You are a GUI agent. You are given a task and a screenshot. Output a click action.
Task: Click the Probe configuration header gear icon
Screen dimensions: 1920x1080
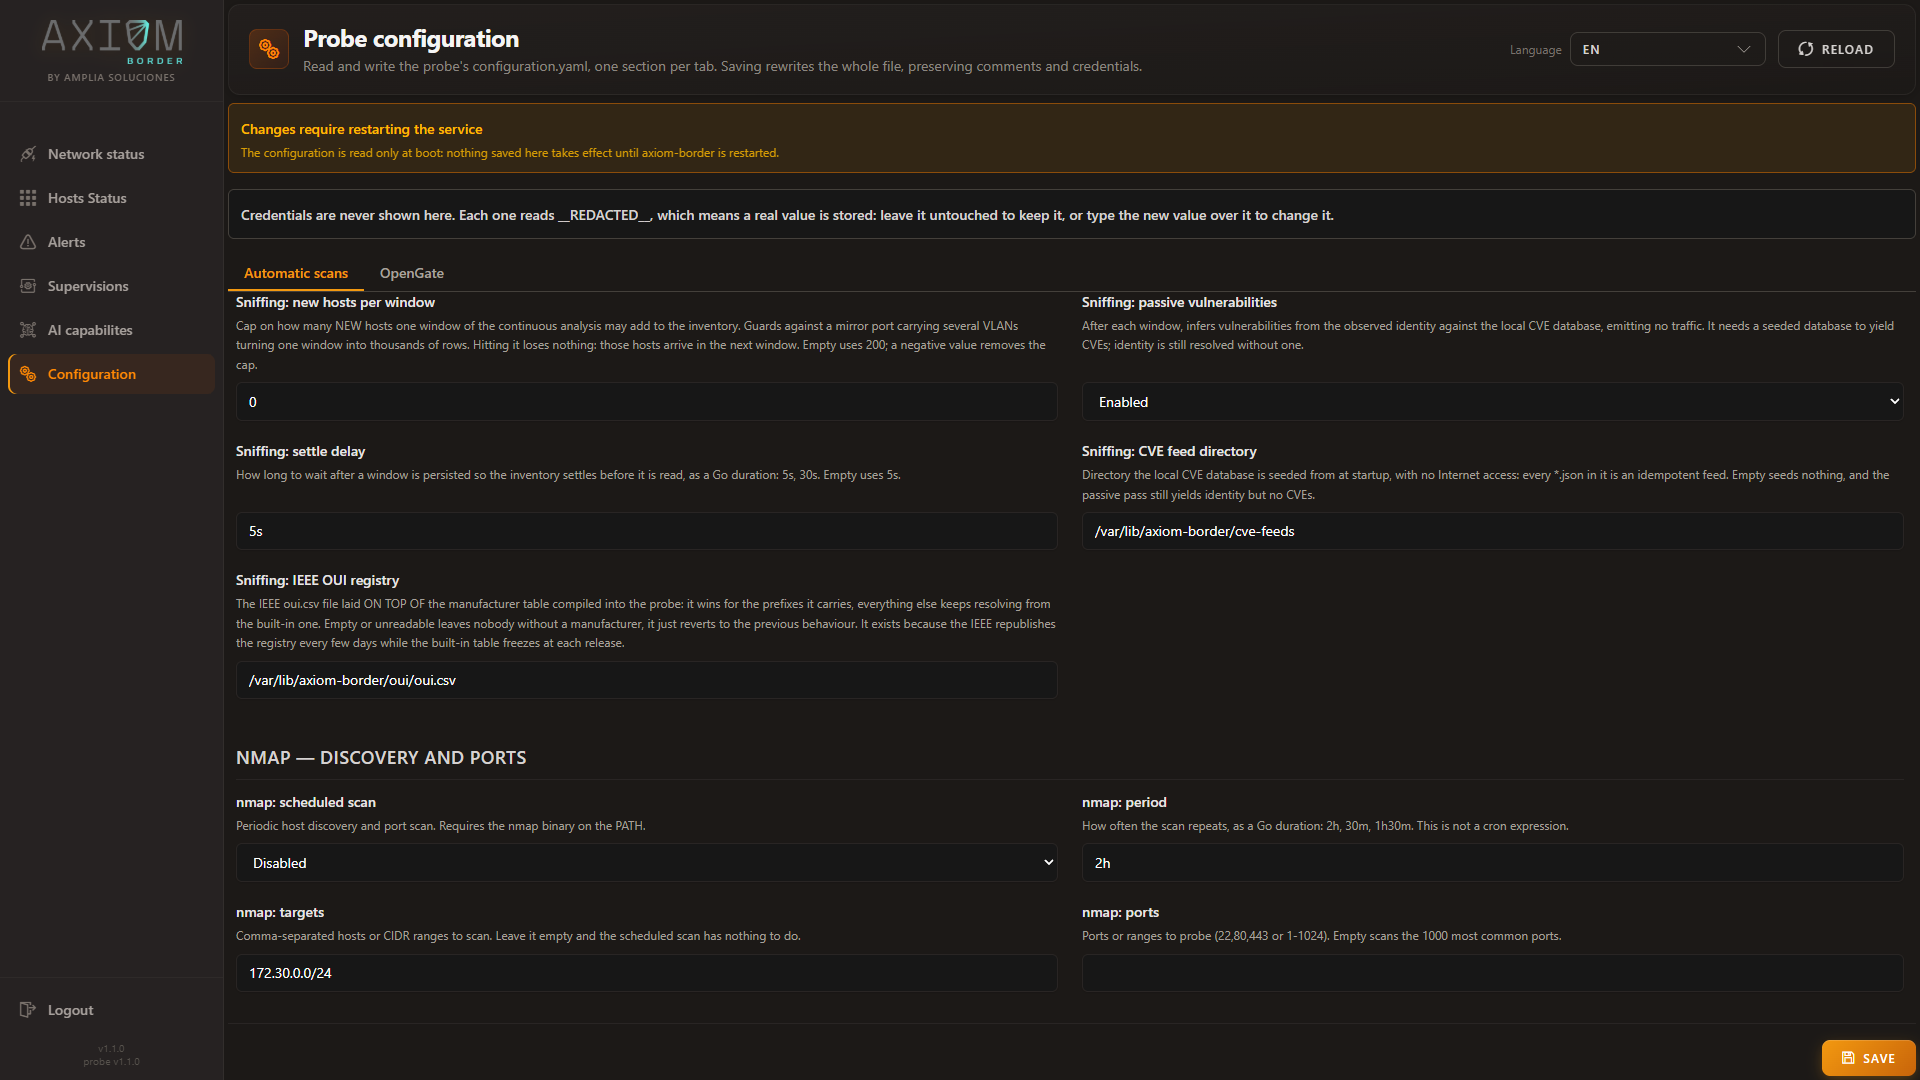click(269, 49)
